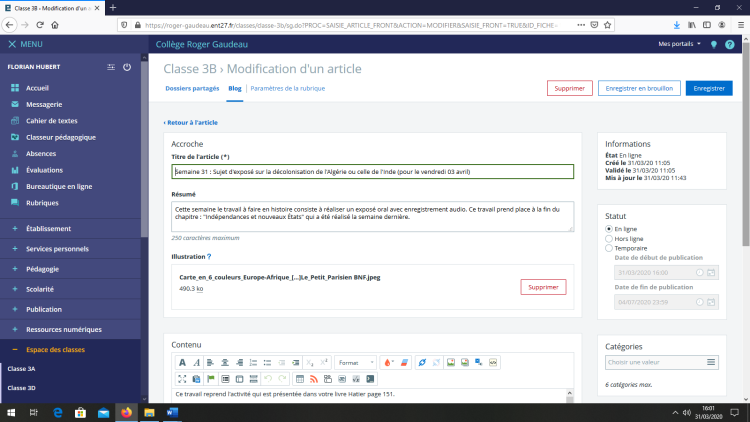This screenshot has height=422, width=750.
Task: Open Messagerie from the sidebar
Action: click(x=44, y=104)
